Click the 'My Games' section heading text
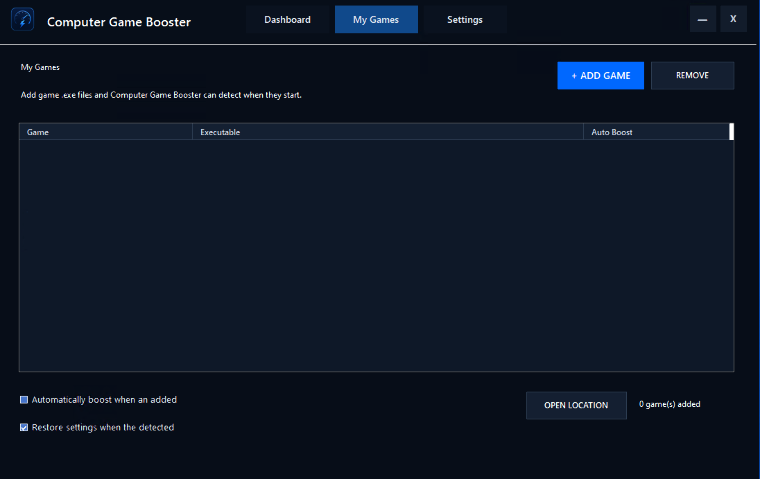The width and height of the screenshot is (760, 479). pyautogui.click(x=40, y=67)
